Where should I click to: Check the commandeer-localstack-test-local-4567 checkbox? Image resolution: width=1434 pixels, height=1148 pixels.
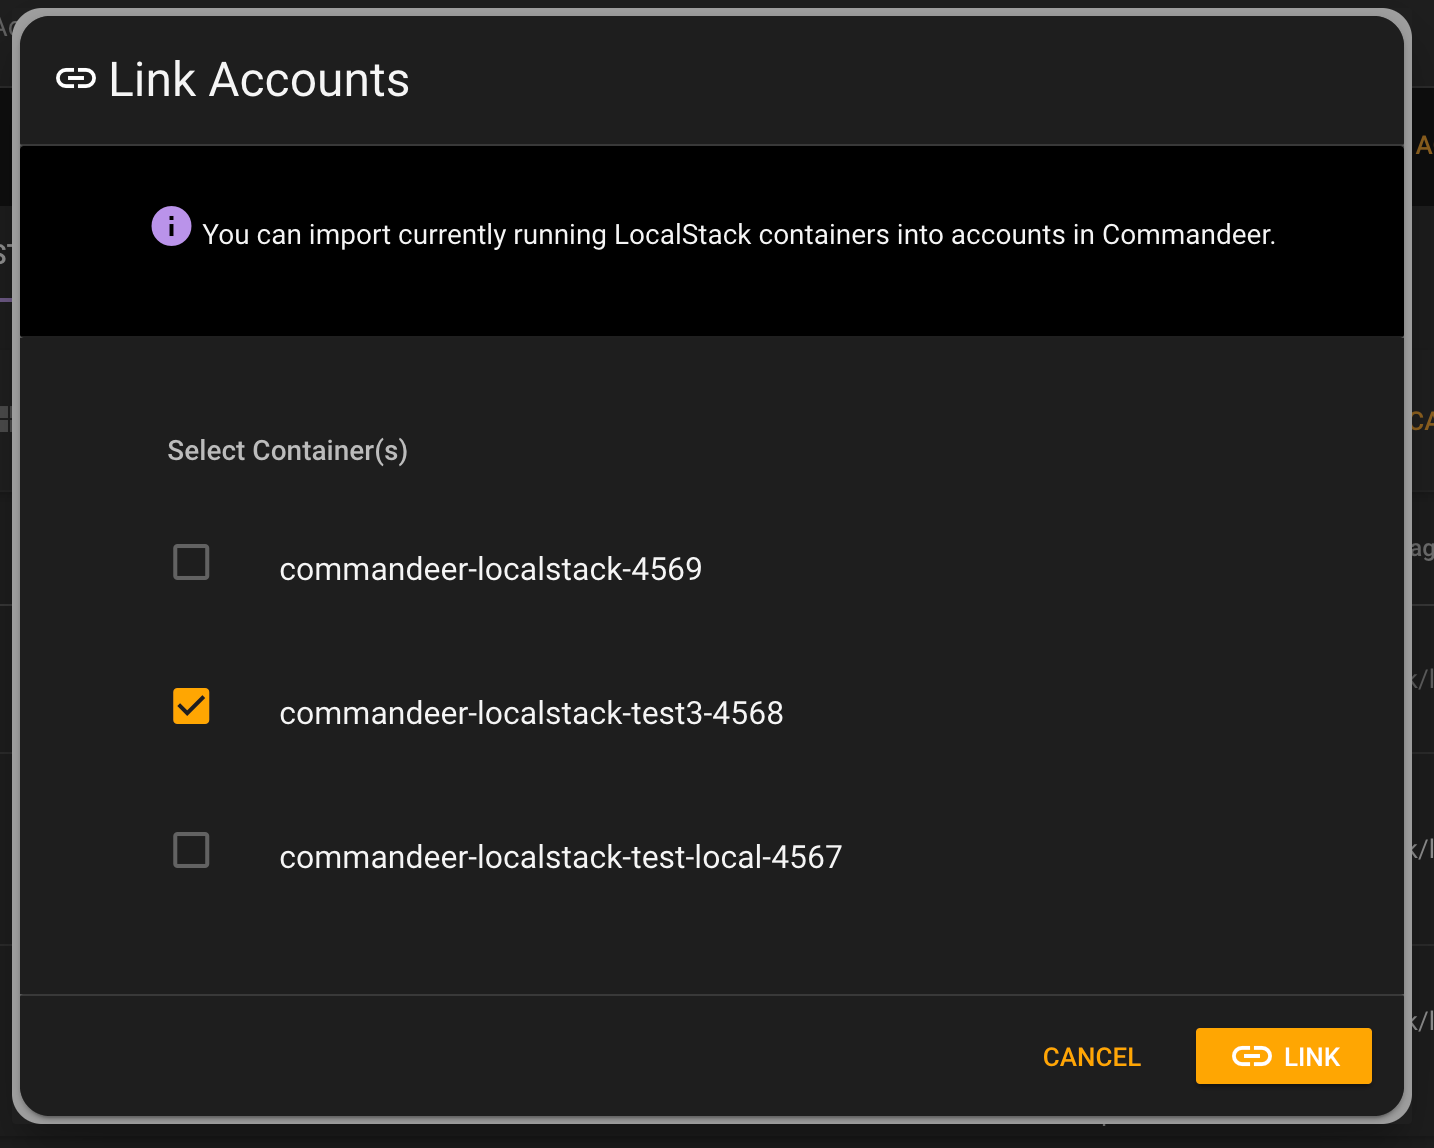click(x=191, y=850)
